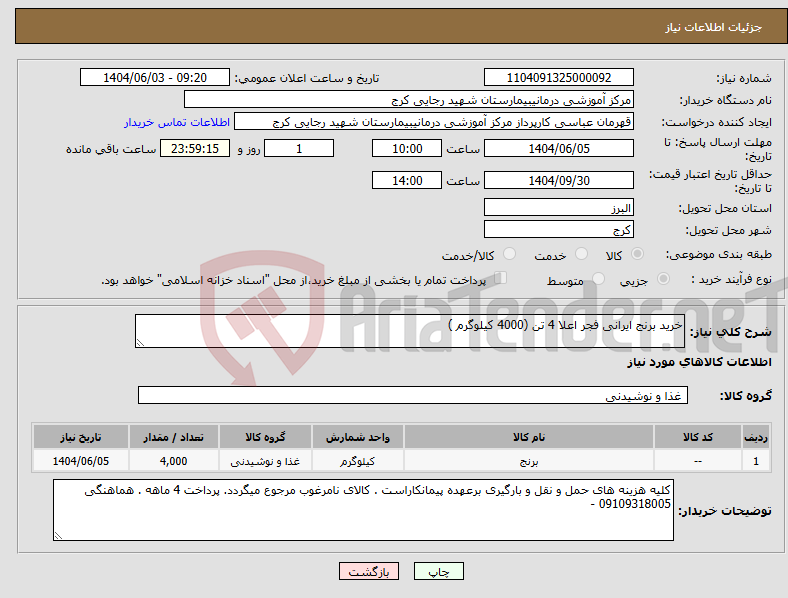
Task: Click the remaining time 23:59:15 field
Action: pos(195,148)
